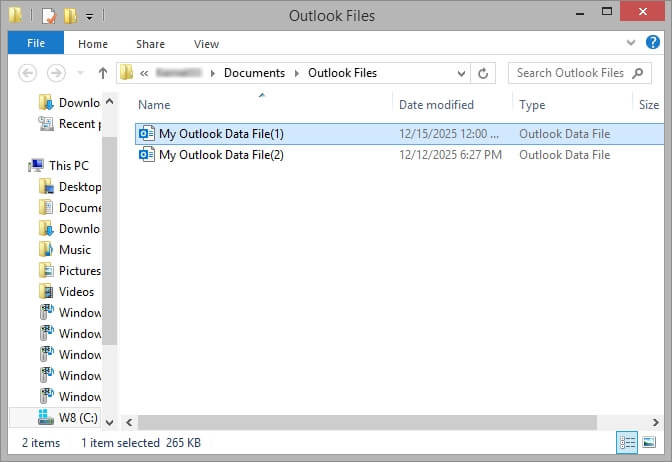Image resolution: width=672 pixels, height=462 pixels.
Task: Open the File ribbon tab
Action: click(x=36, y=43)
